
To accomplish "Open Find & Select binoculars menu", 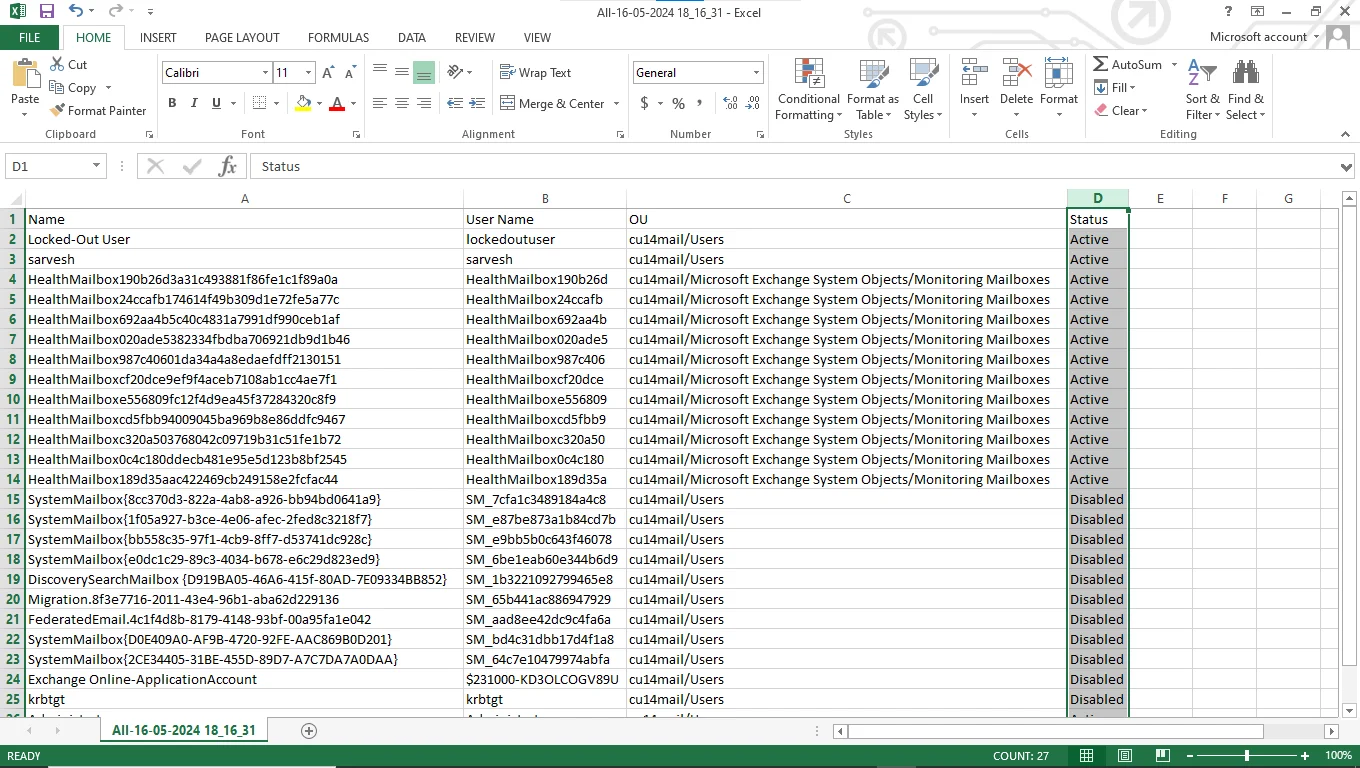I will pyautogui.click(x=1245, y=89).
